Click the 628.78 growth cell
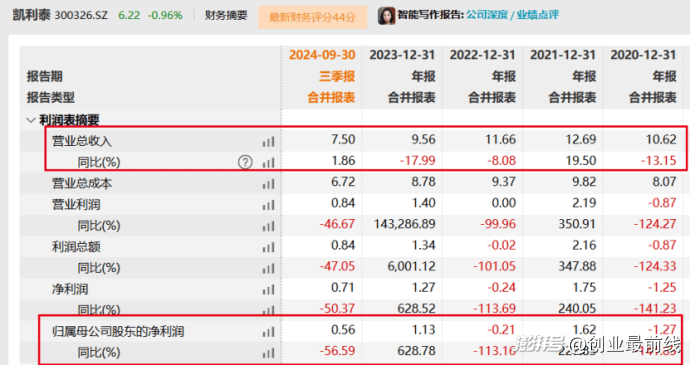The width and height of the screenshot is (690, 365). [416, 351]
